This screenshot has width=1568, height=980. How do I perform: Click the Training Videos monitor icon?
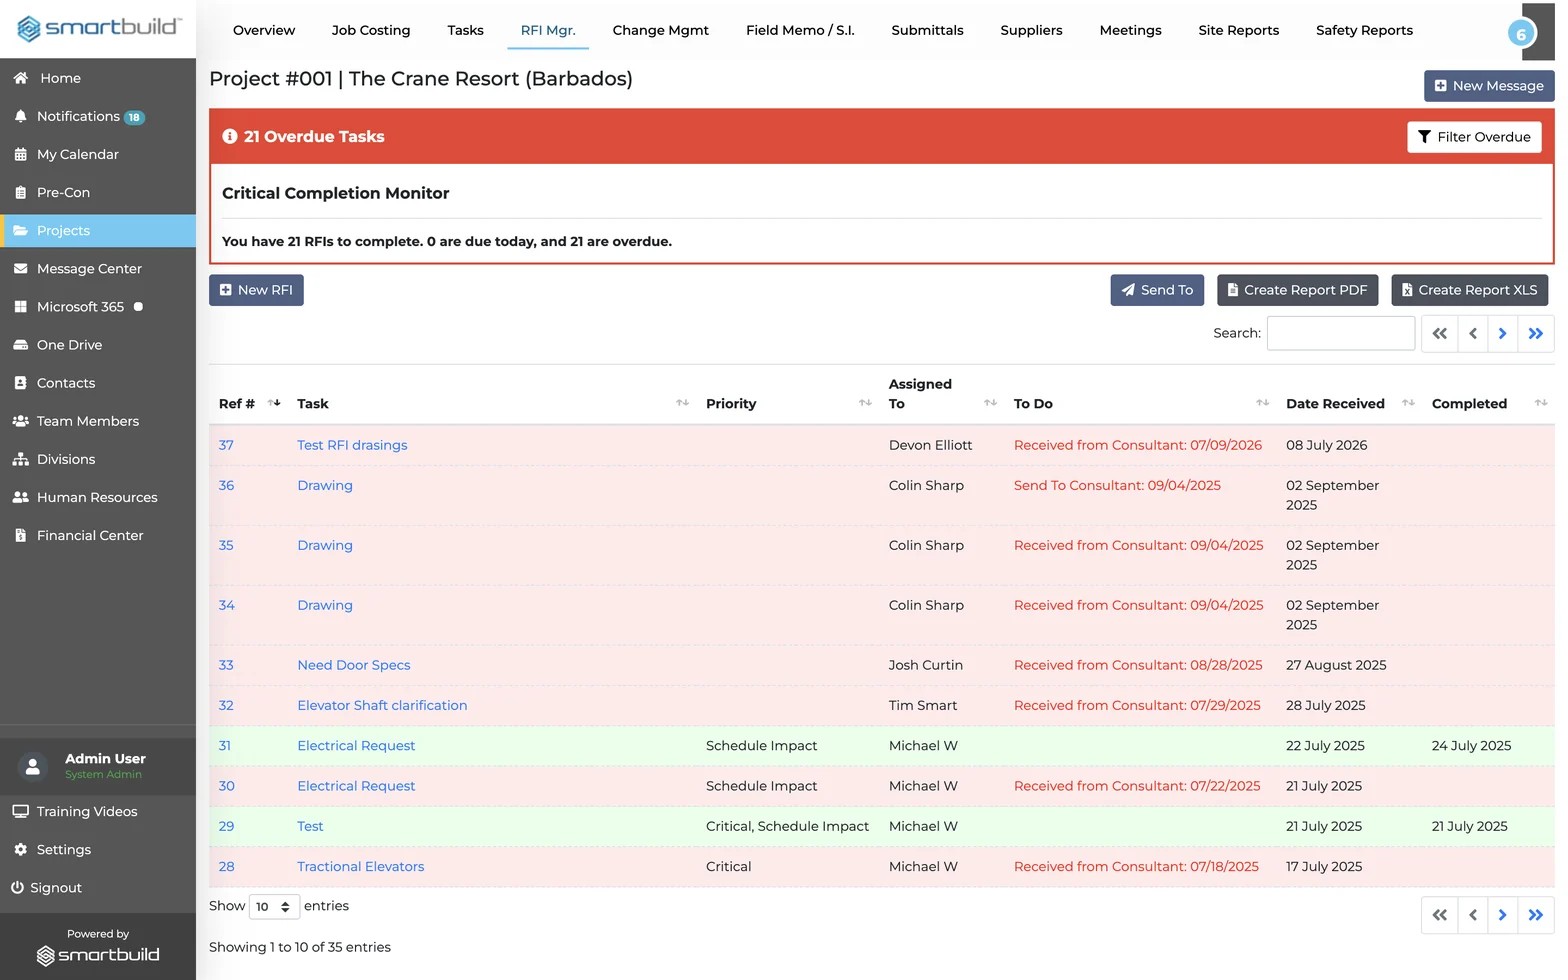point(20,811)
